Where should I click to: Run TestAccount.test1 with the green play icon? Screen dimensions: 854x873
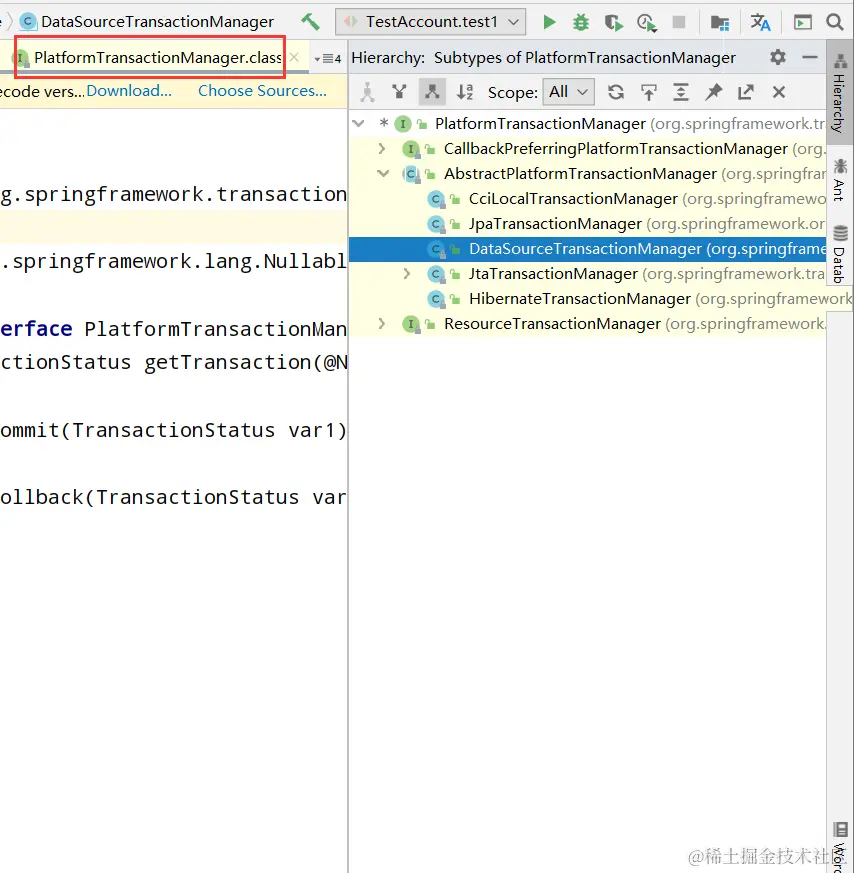pos(549,22)
